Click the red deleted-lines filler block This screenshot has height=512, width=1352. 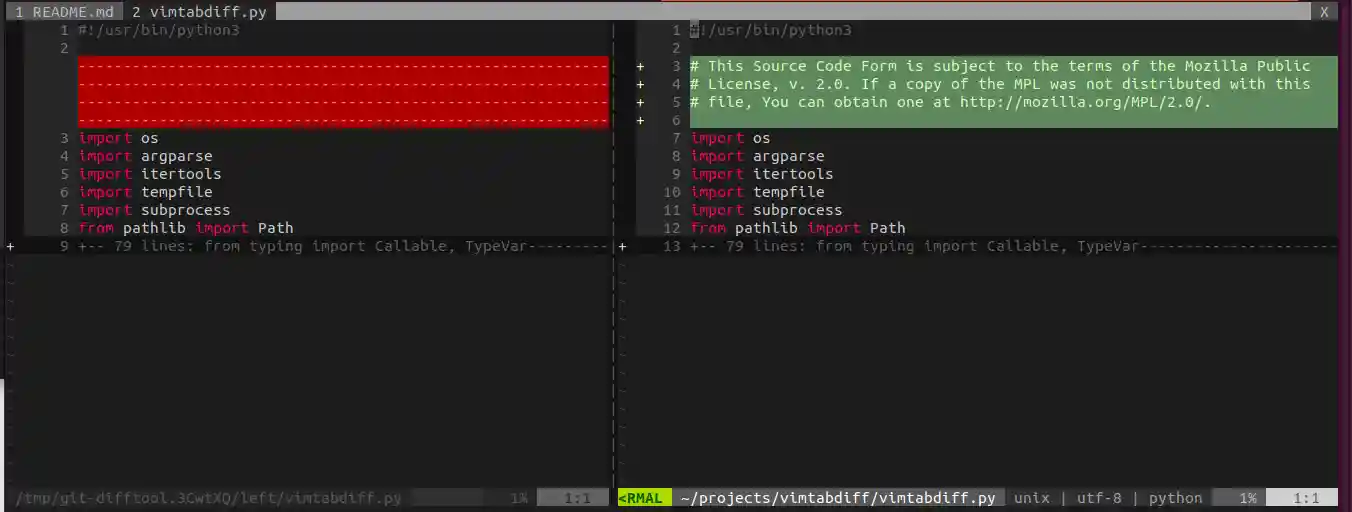point(343,93)
